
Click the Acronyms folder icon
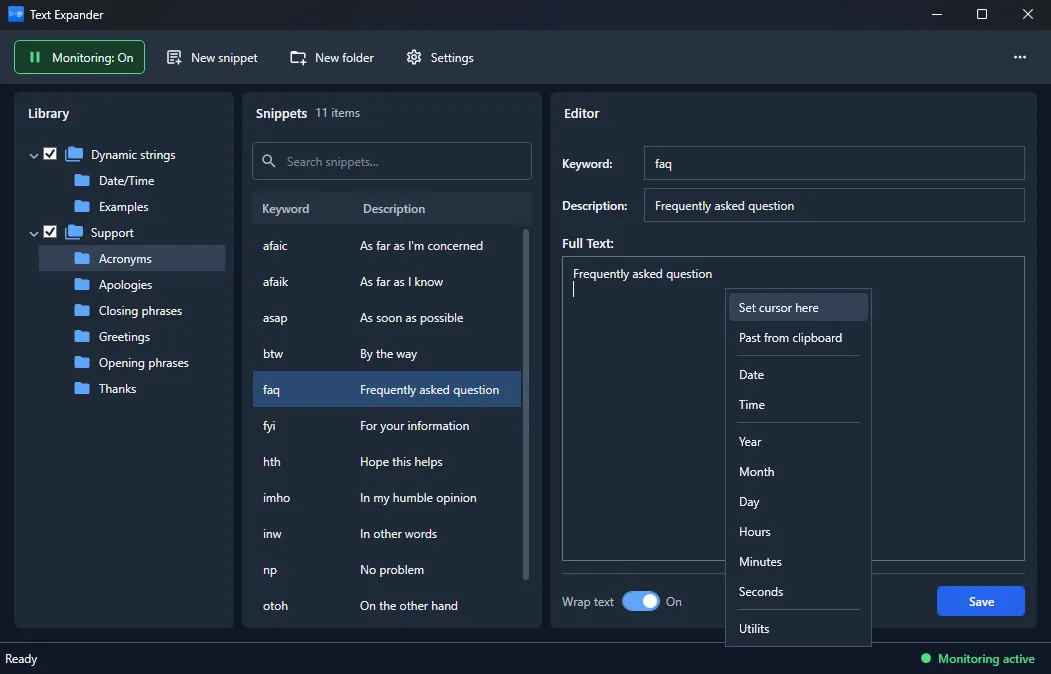82,259
